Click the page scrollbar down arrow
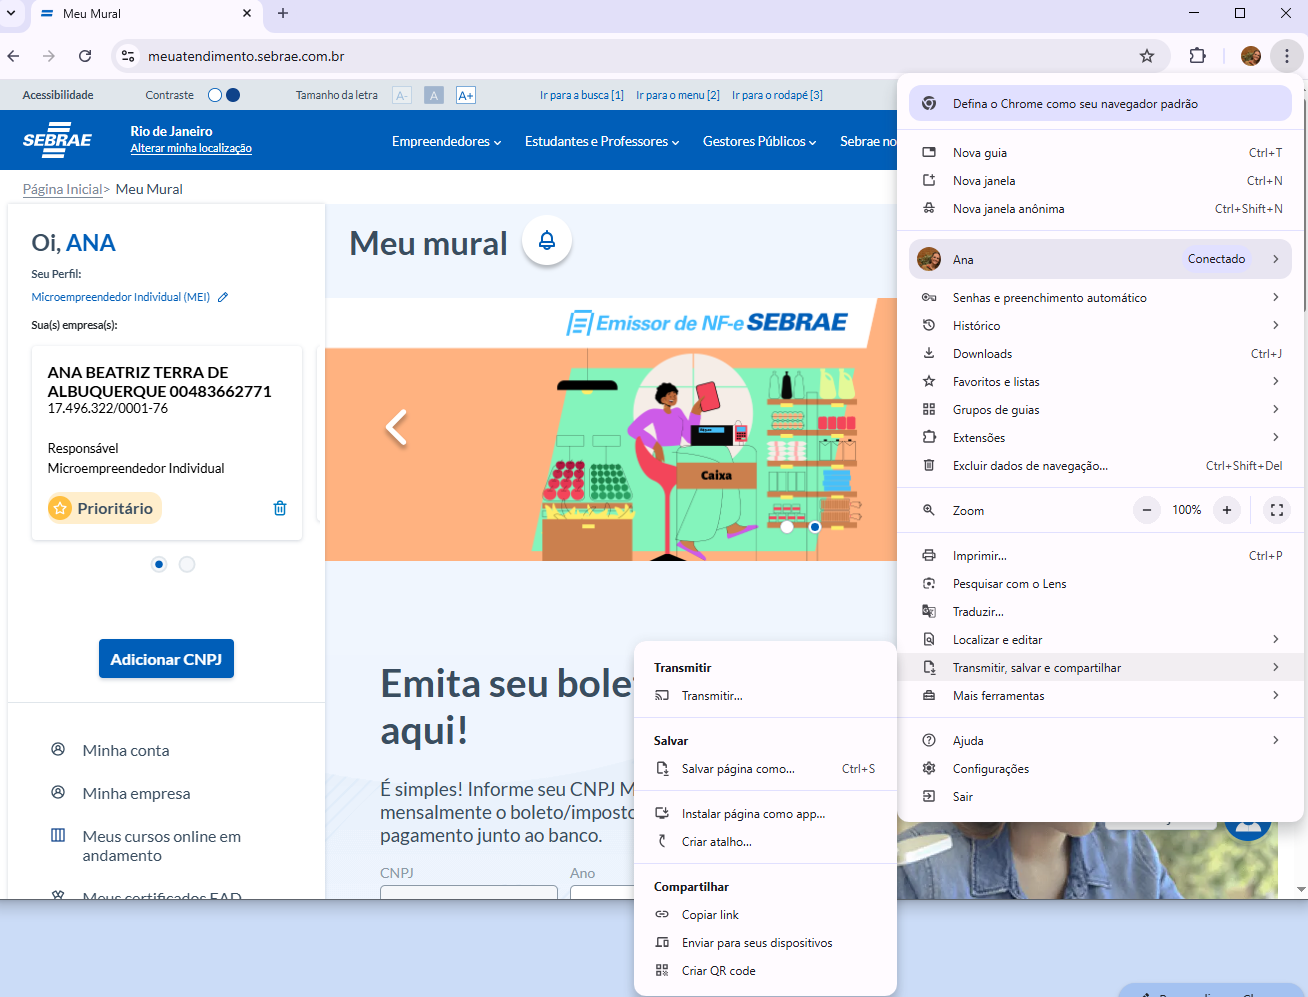 (x=1301, y=888)
